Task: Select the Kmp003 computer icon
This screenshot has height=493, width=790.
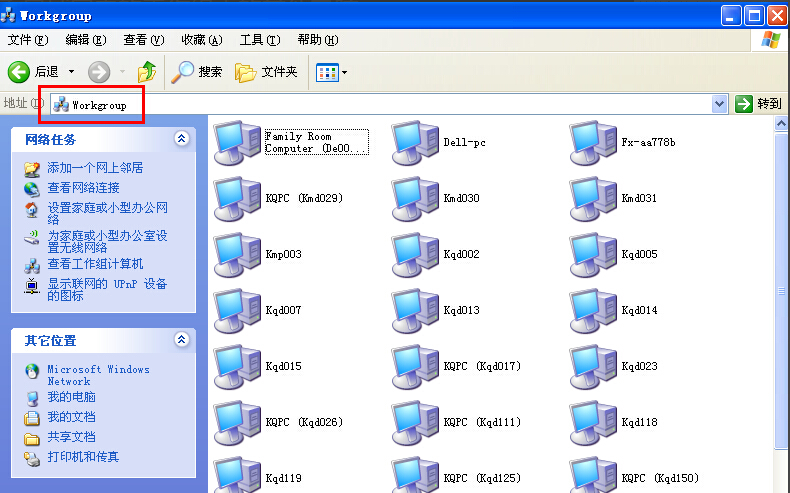Action: coord(238,254)
